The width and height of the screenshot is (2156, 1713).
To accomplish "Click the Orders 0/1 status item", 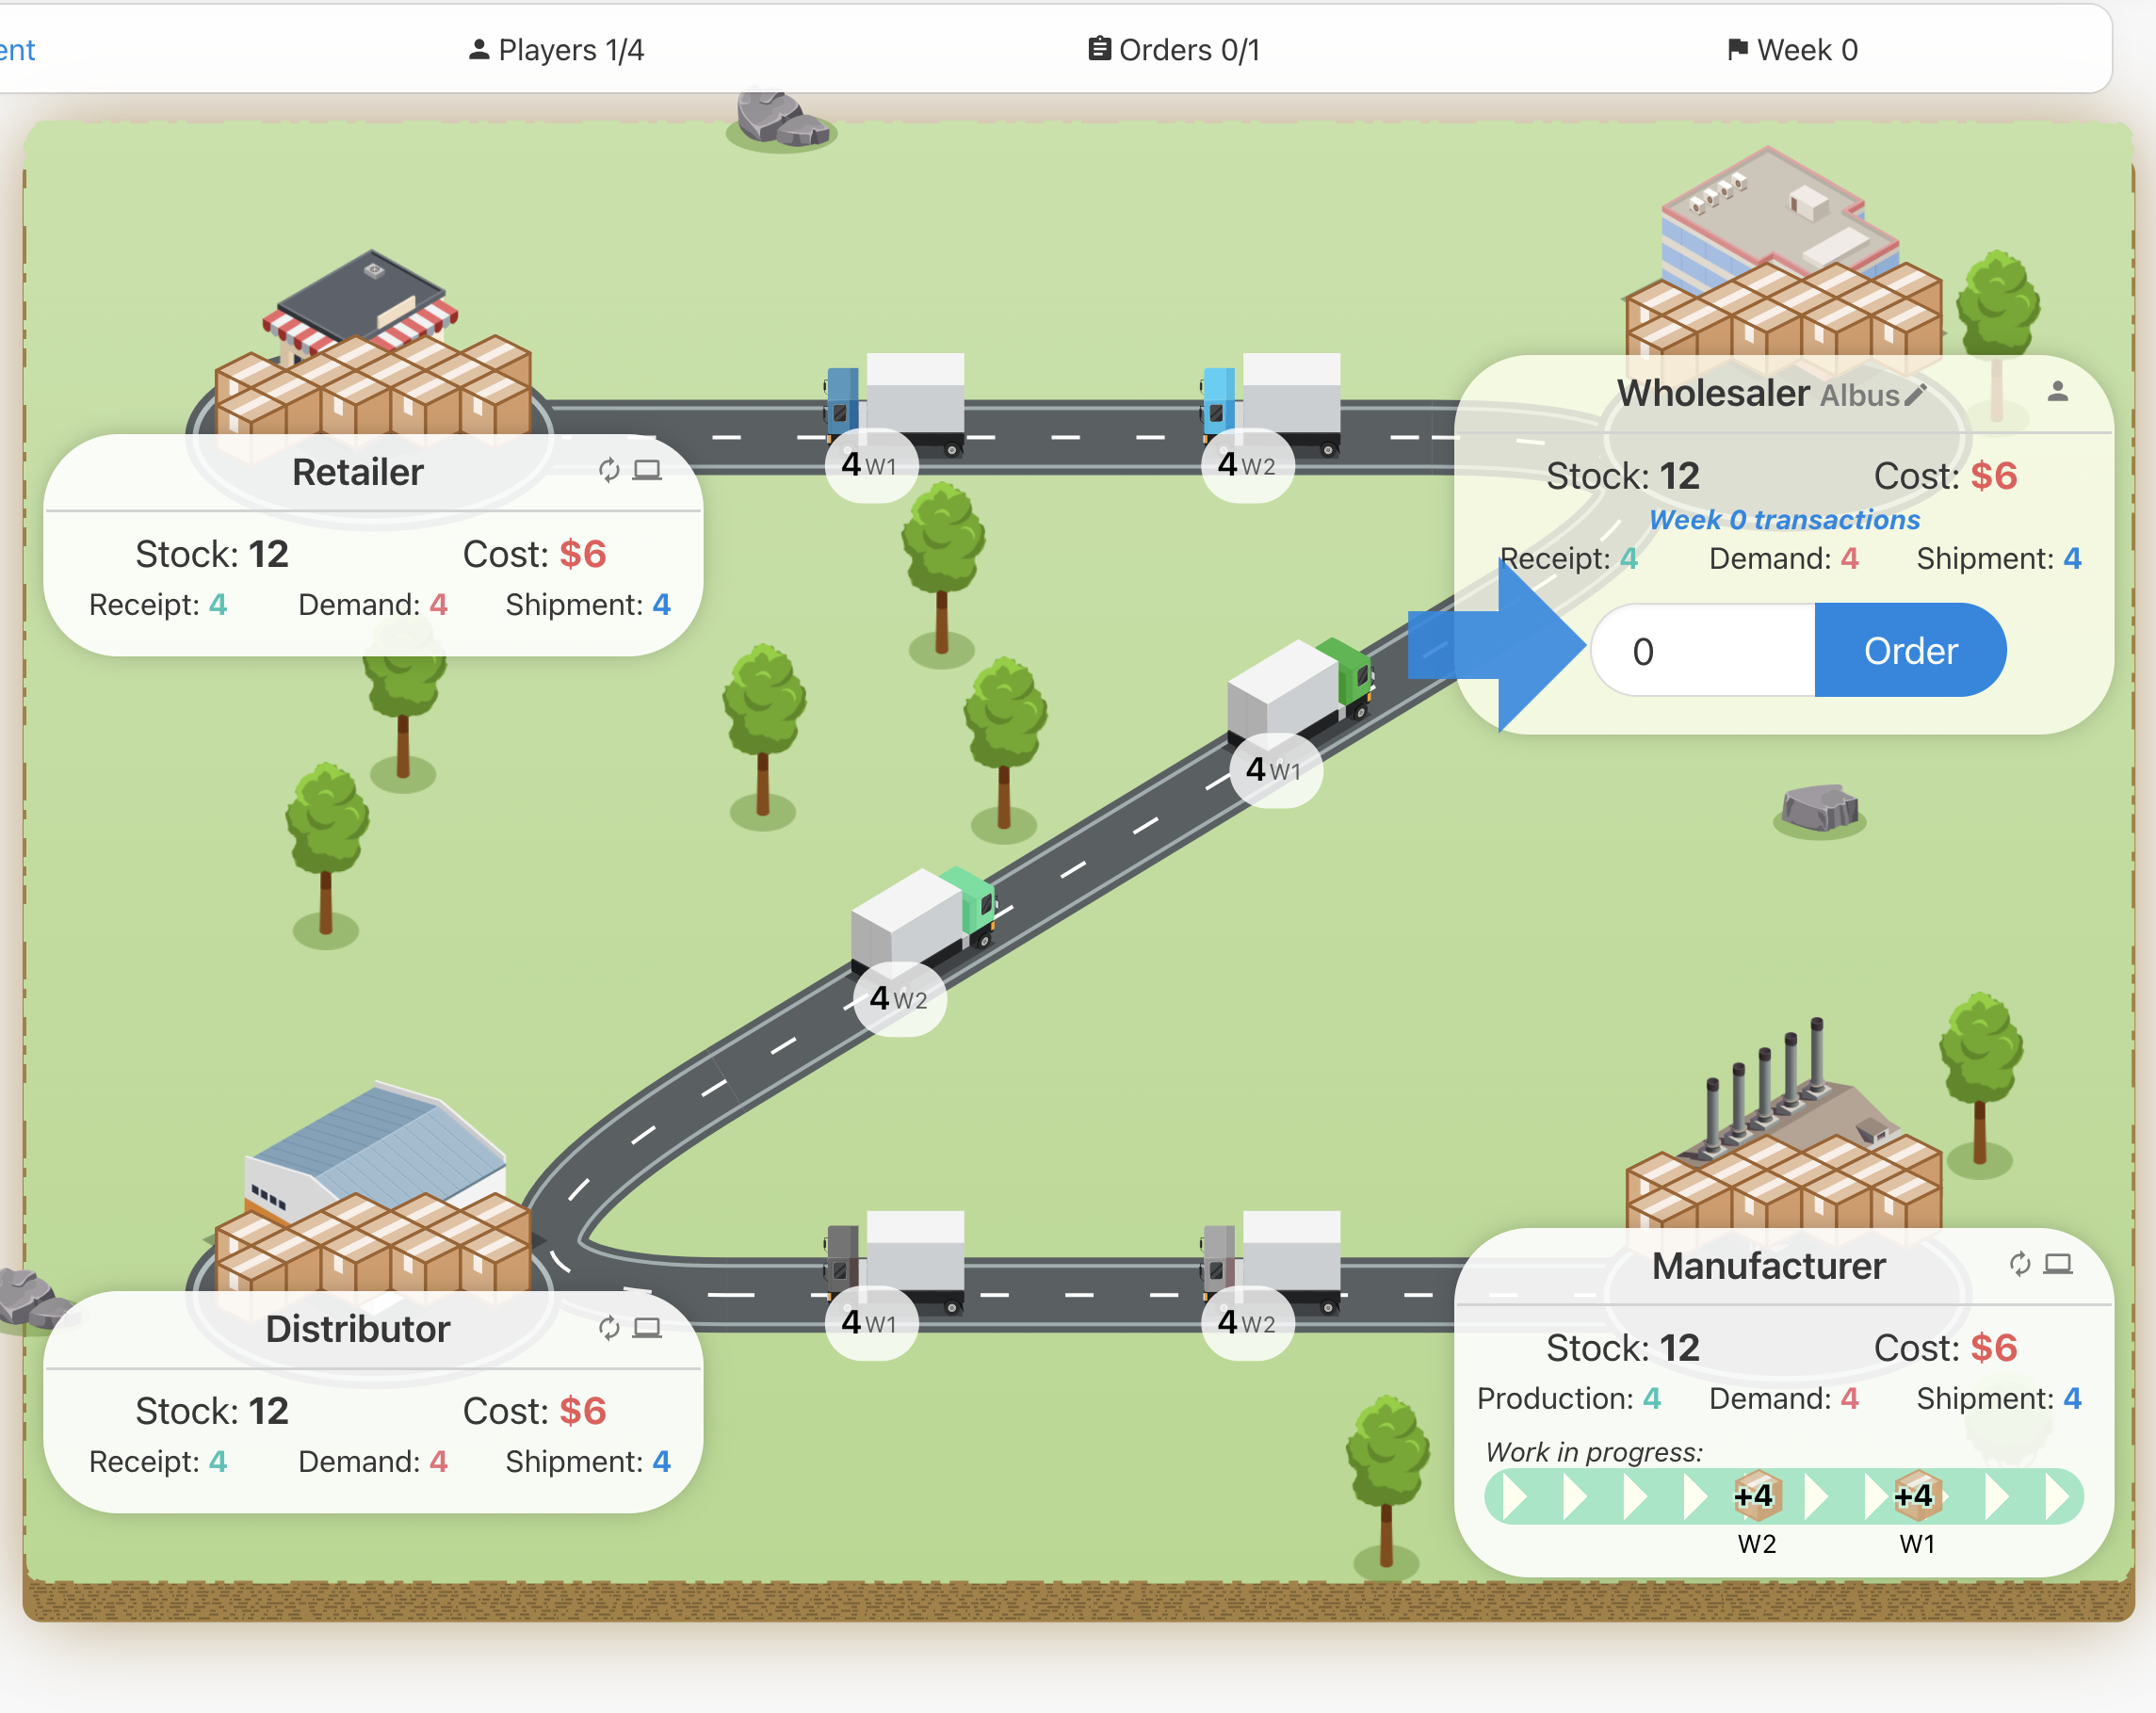I will (1174, 50).
